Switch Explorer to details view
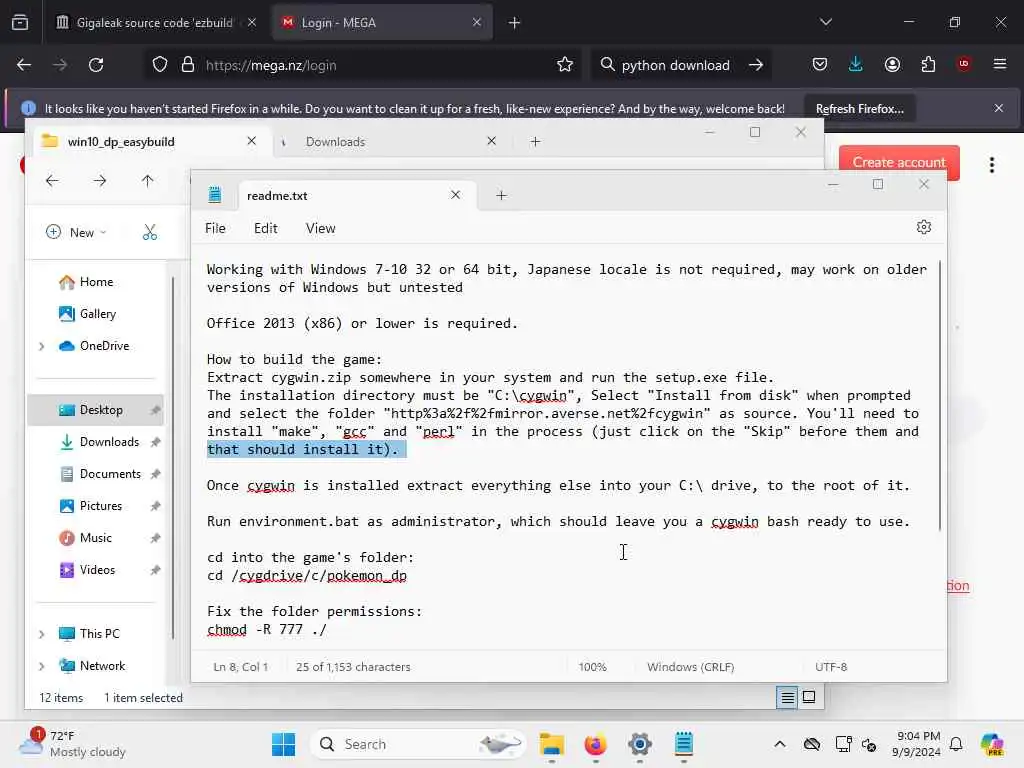Viewport: 1024px width, 768px height. coord(788,698)
